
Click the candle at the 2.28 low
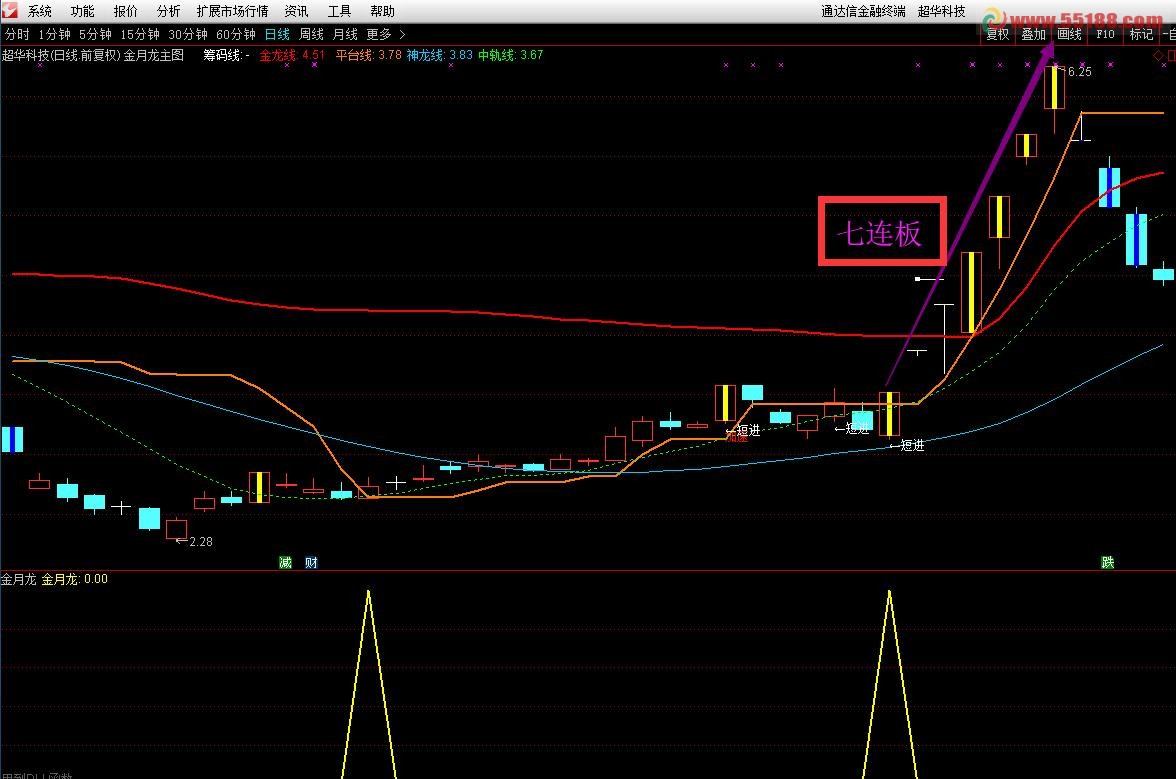pyautogui.click(x=177, y=528)
